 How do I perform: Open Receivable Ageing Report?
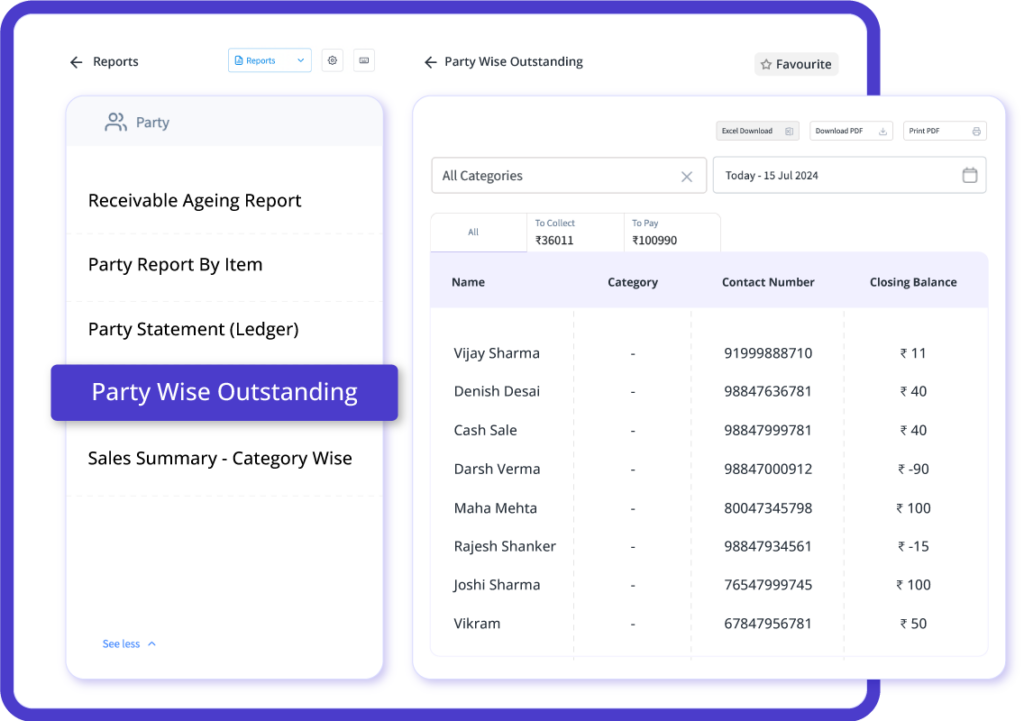(x=195, y=200)
